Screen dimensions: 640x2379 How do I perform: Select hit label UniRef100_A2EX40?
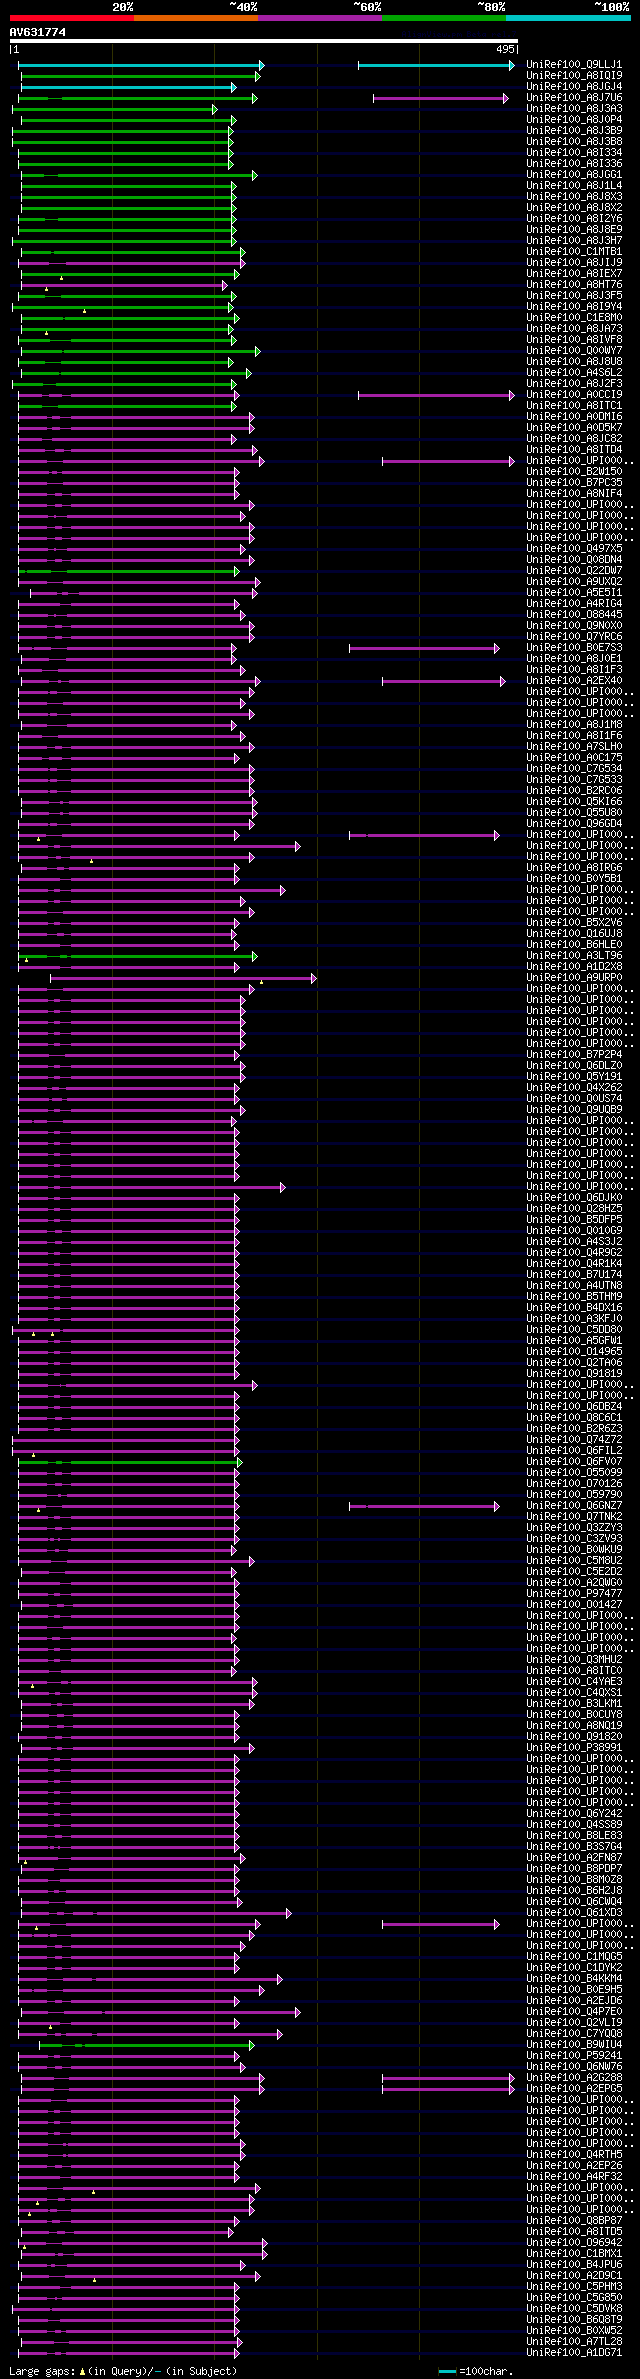[x=574, y=680]
